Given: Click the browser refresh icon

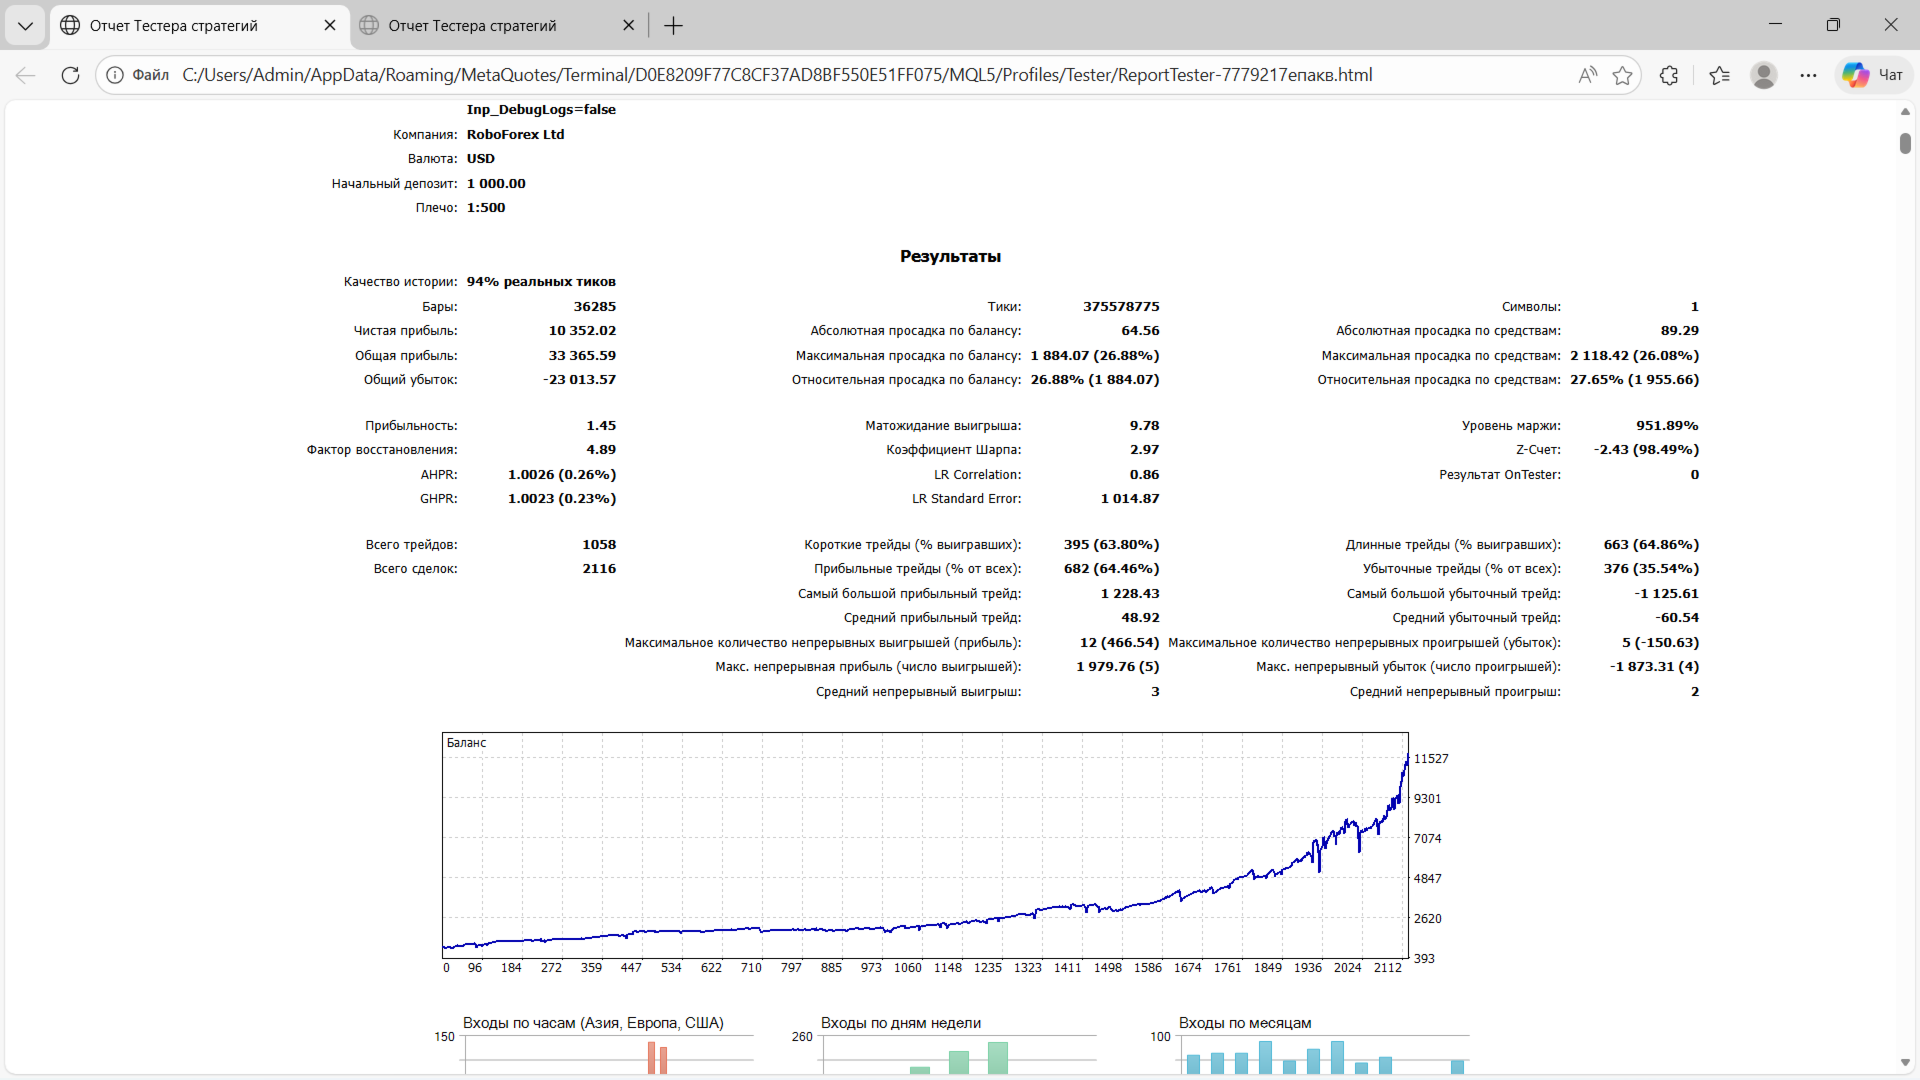Looking at the screenshot, I should [70, 75].
